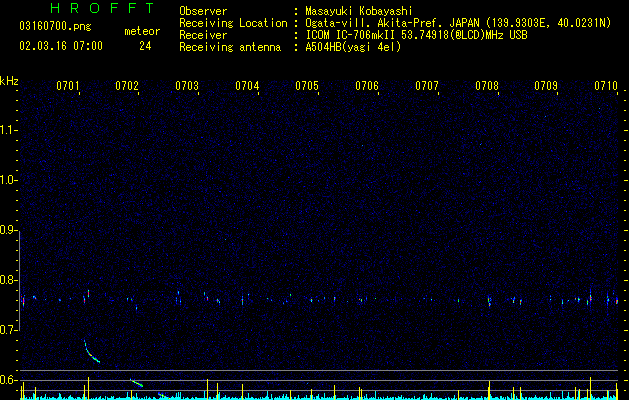Click the Receiving Location label
The height and width of the screenshot is (400, 629).
pos(233,23)
